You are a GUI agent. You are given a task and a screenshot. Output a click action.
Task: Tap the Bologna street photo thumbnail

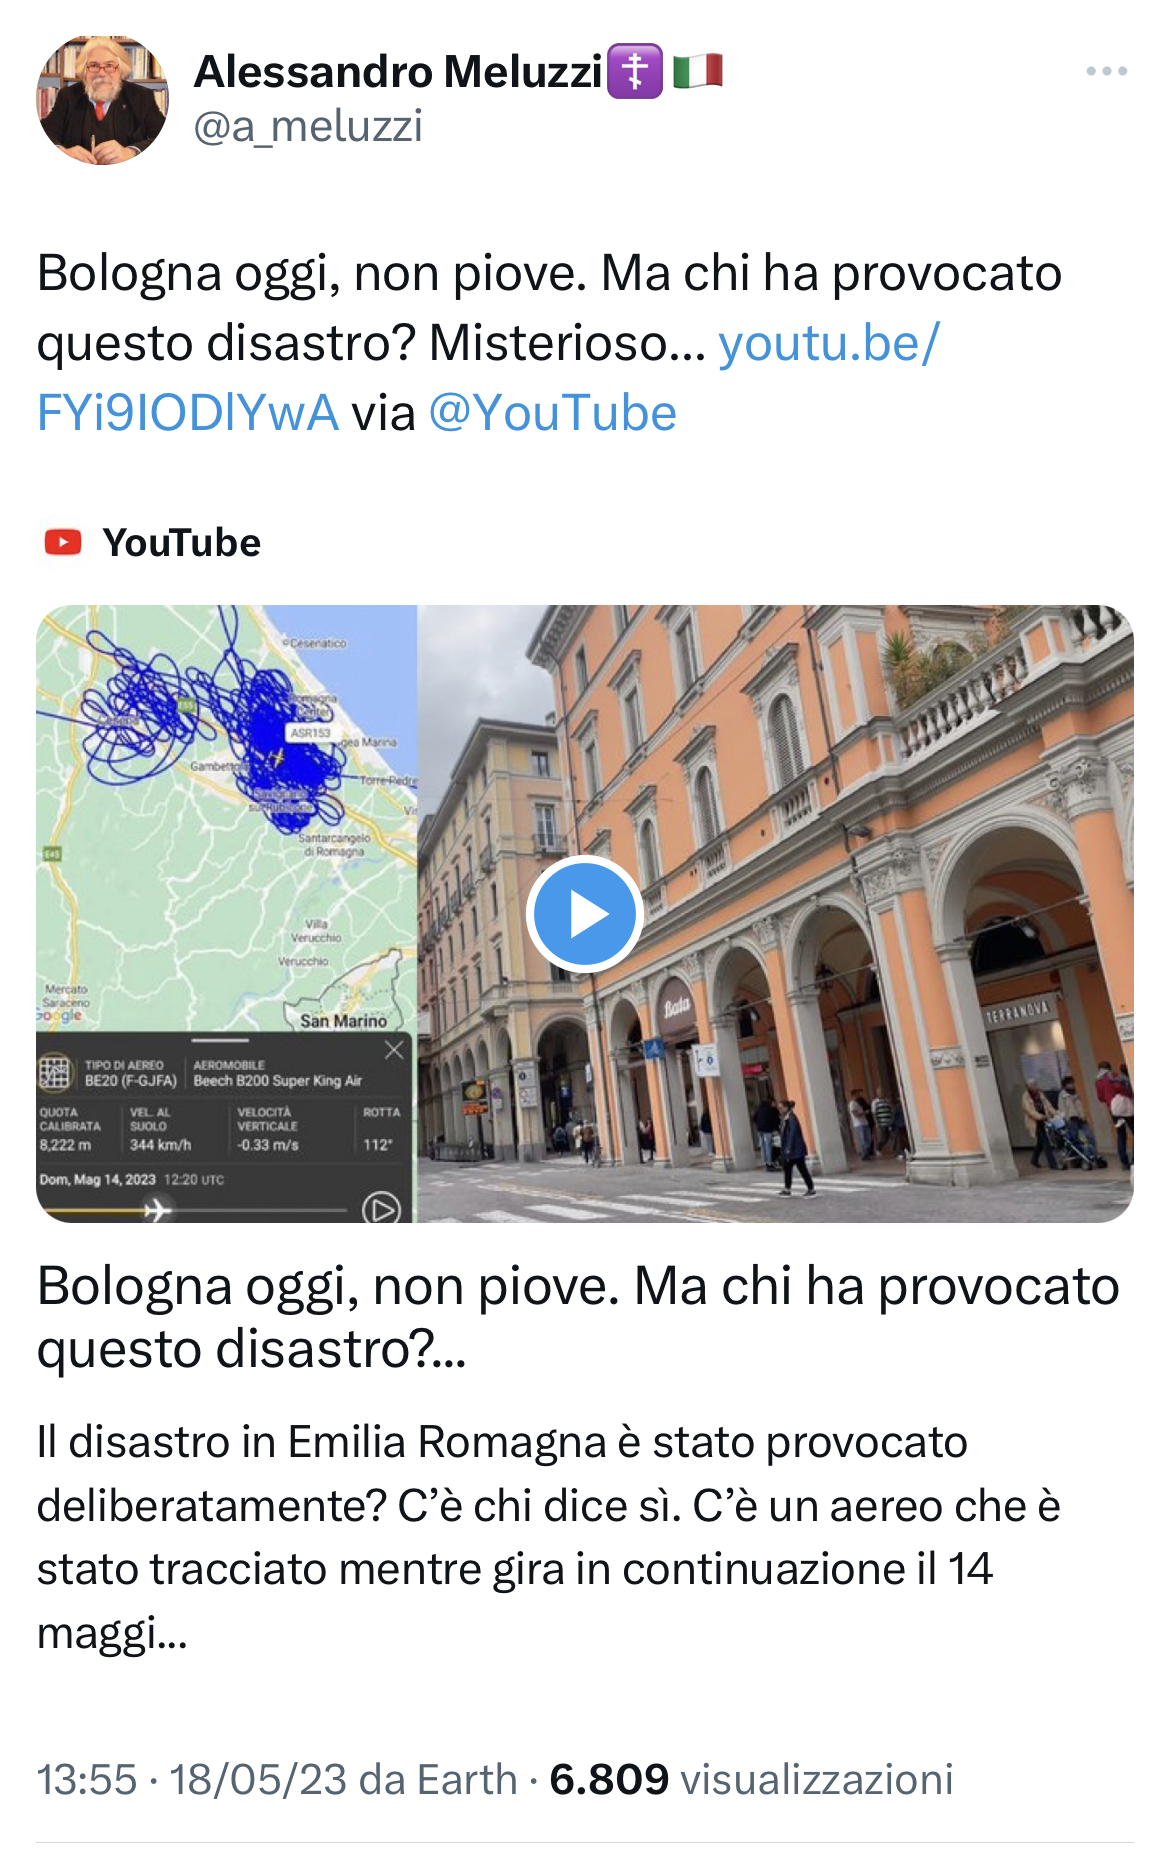(775, 913)
